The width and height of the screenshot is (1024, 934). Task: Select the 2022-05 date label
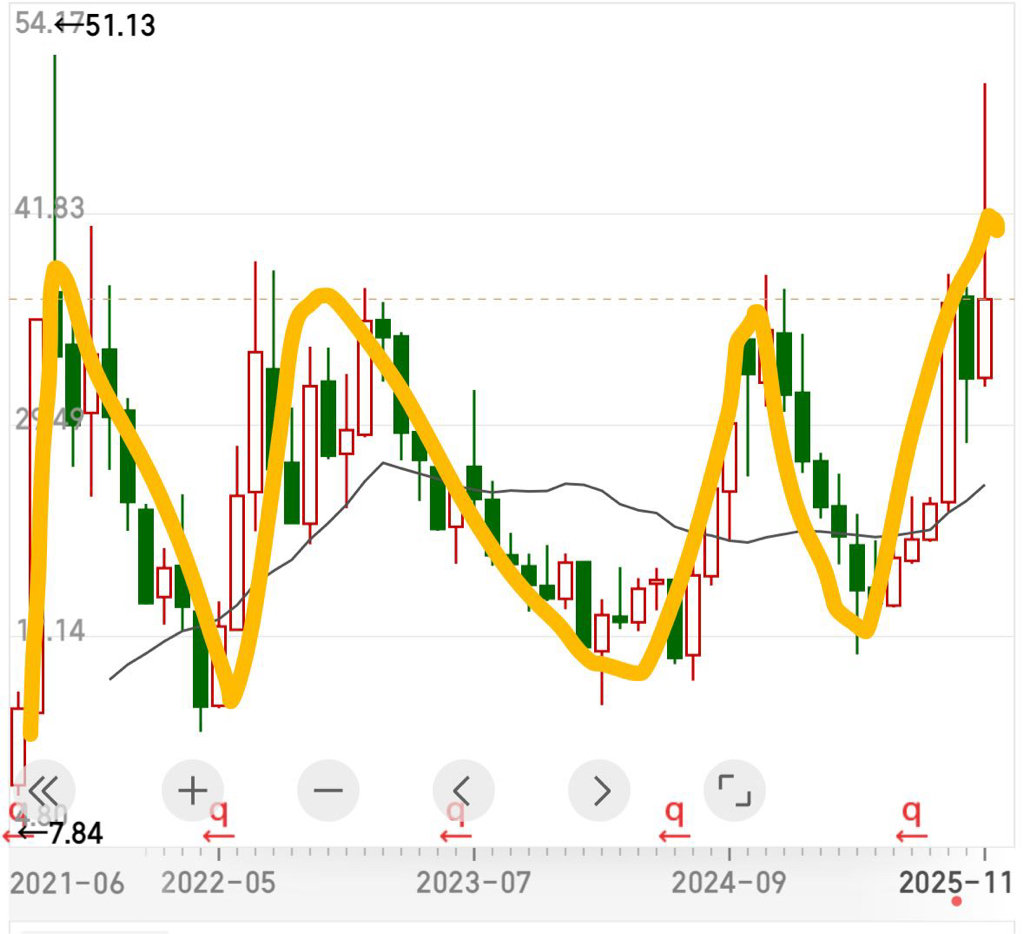[x=218, y=884]
